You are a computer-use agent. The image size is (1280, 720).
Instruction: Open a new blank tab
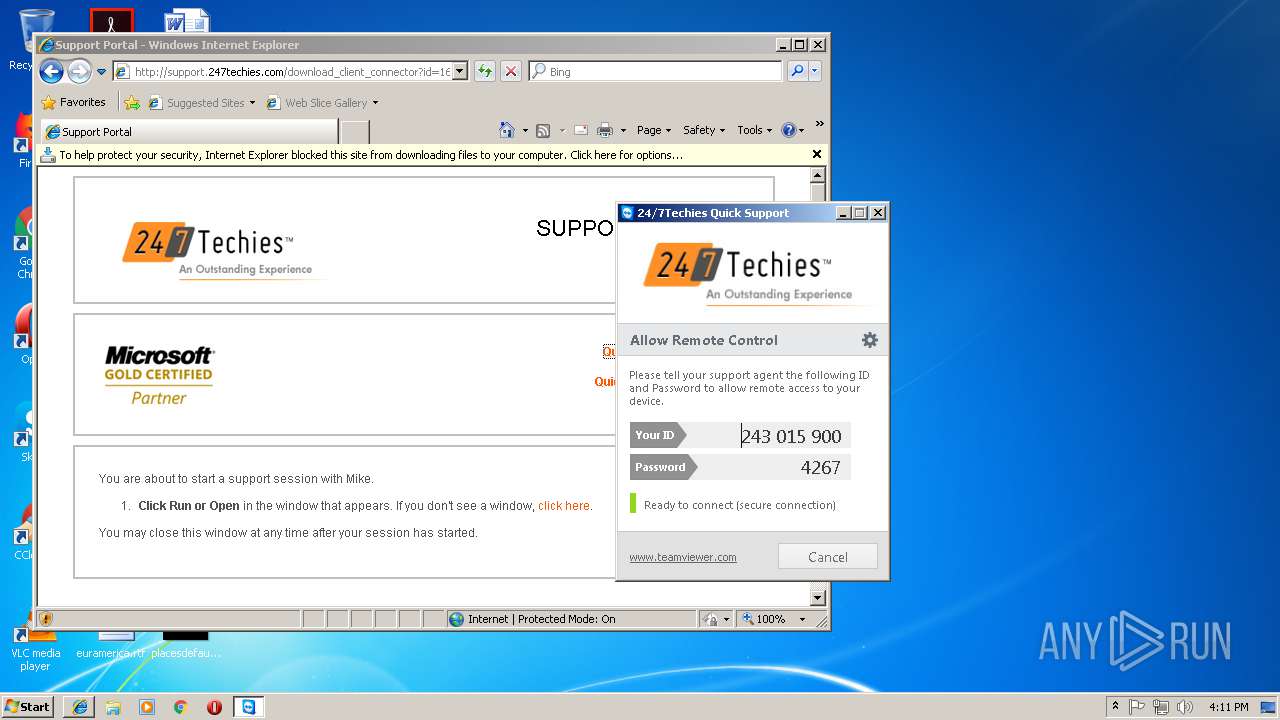355,132
